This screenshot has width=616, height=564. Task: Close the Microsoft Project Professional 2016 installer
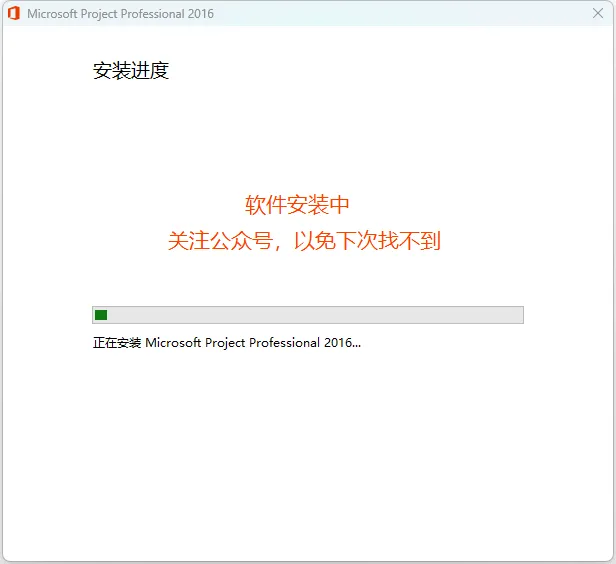(x=598, y=13)
